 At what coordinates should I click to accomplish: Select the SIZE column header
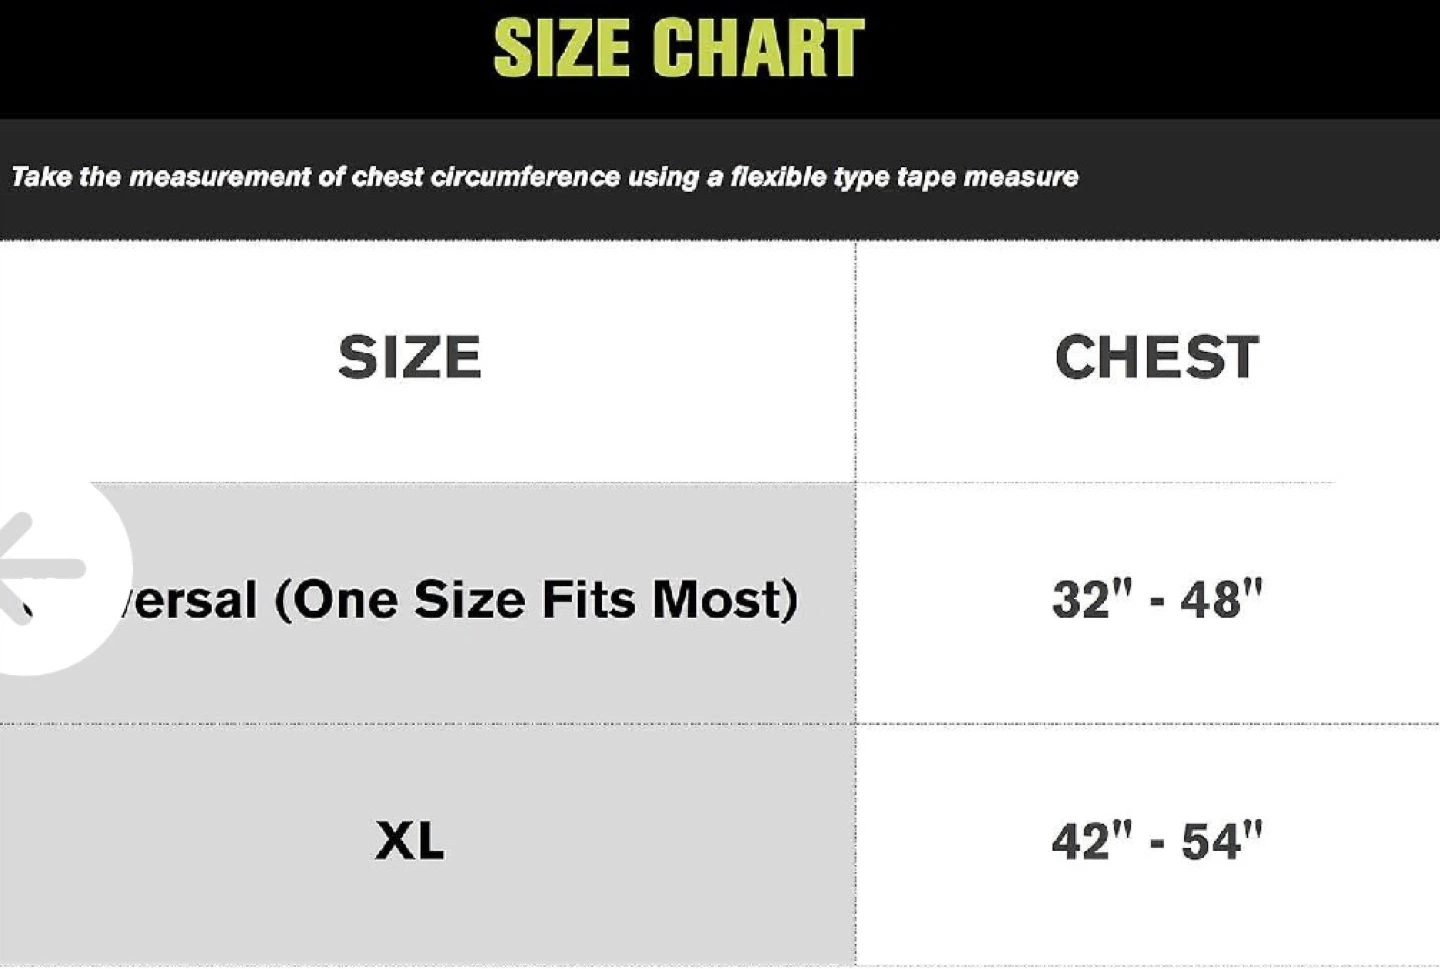coord(410,357)
